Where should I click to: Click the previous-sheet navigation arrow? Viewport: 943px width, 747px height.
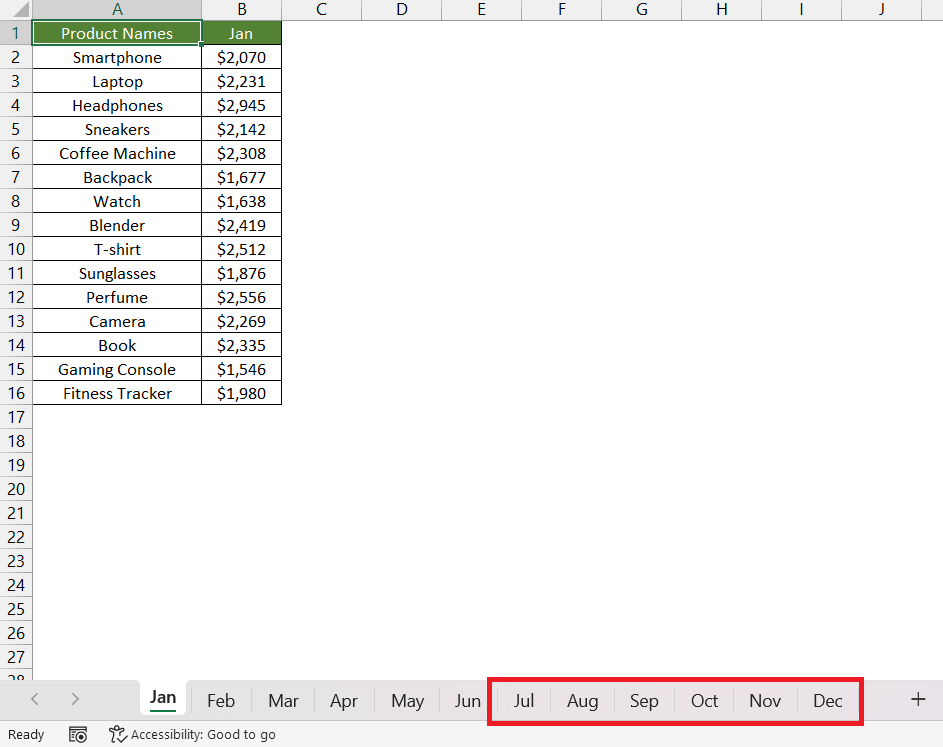(34, 700)
